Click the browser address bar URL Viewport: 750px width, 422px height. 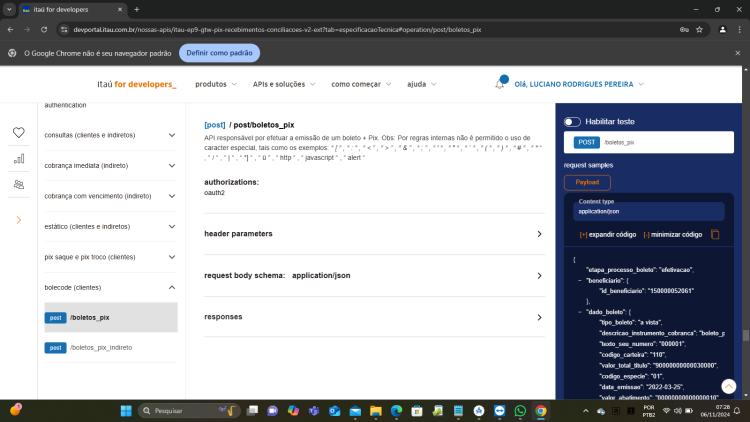click(277, 30)
